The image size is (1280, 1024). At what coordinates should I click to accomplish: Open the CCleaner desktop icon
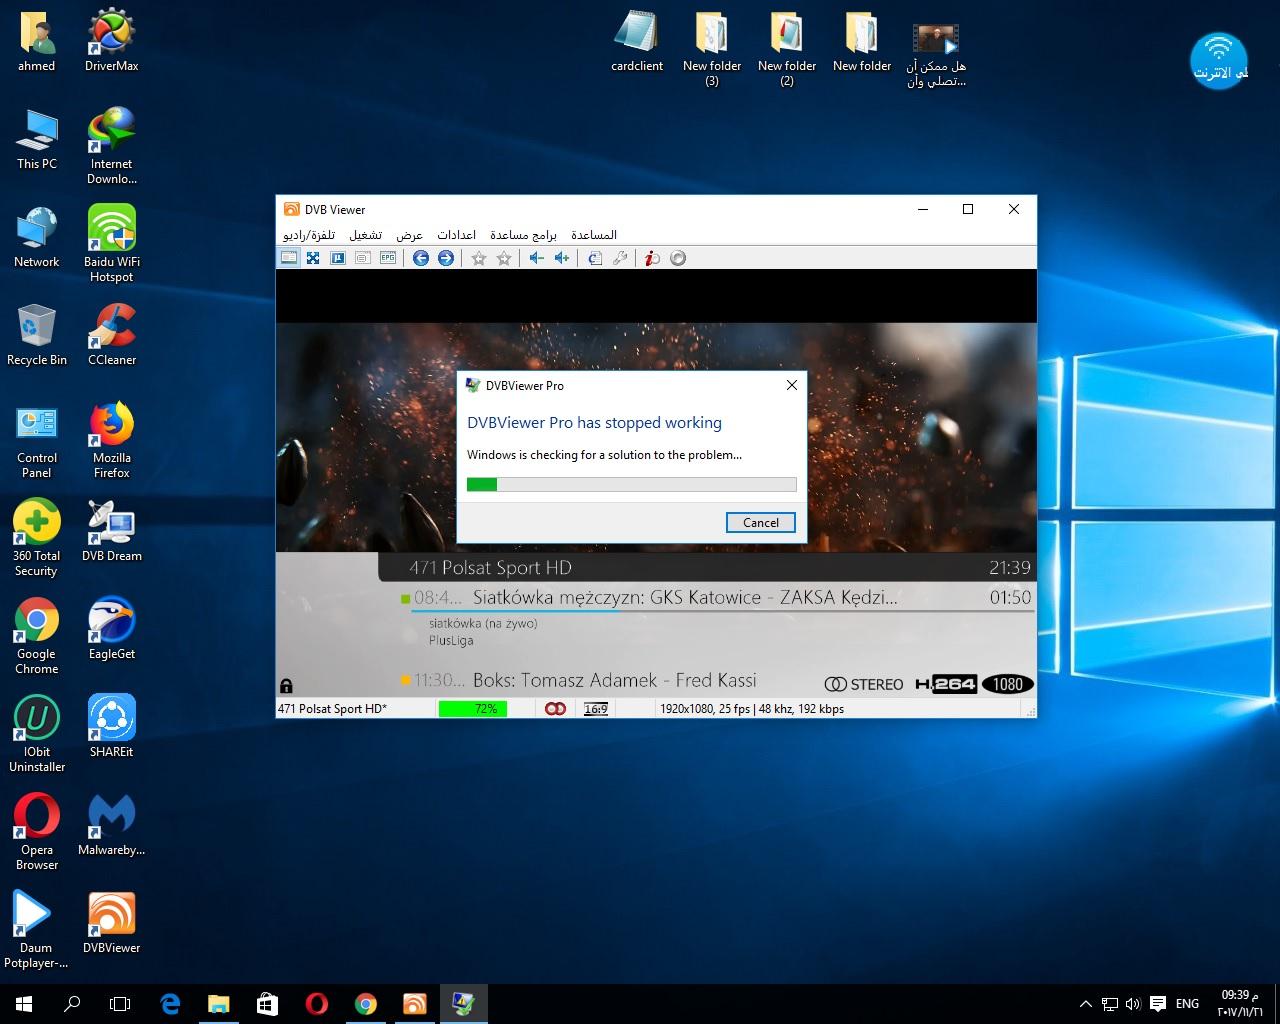(112, 335)
